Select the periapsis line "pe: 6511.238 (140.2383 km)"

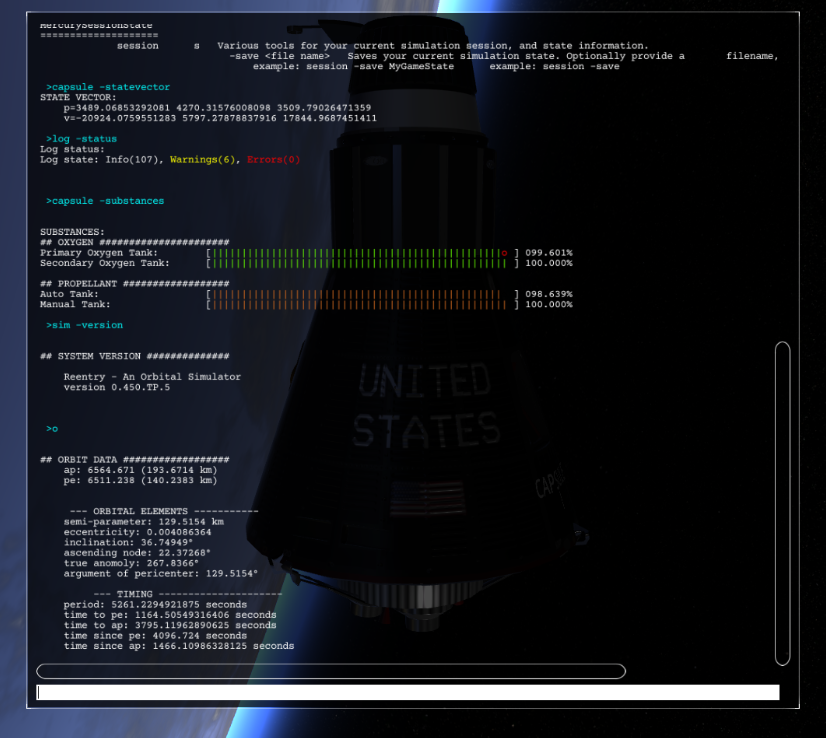coord(141,481)
